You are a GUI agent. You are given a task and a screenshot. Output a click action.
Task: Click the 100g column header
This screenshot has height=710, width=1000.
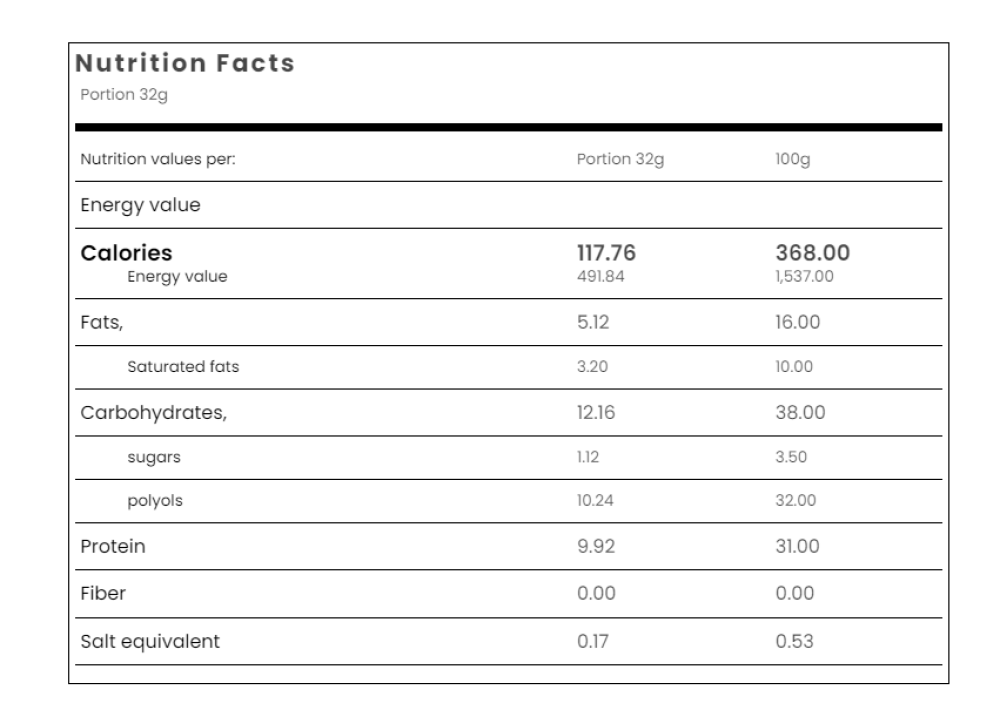pos(785,158)
